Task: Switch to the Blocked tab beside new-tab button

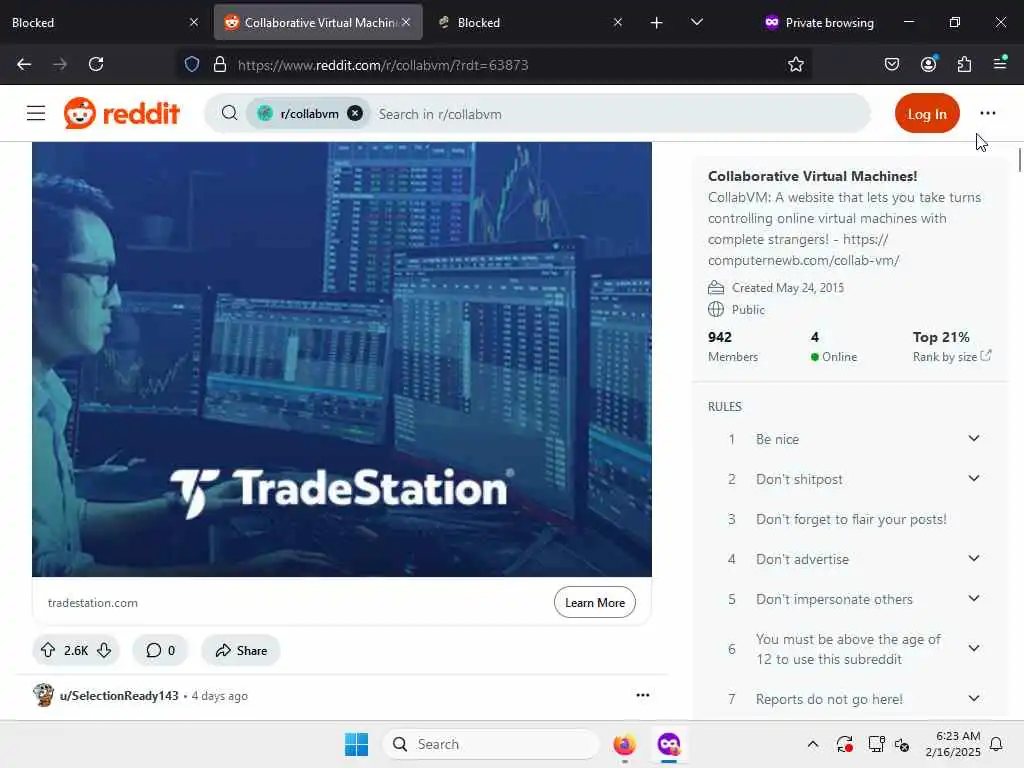Action: tap(529, 22)
